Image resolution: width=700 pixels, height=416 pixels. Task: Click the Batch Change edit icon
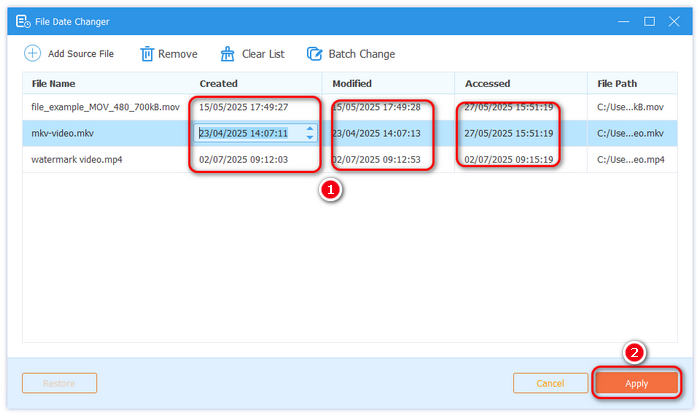(x=314, y=54)
